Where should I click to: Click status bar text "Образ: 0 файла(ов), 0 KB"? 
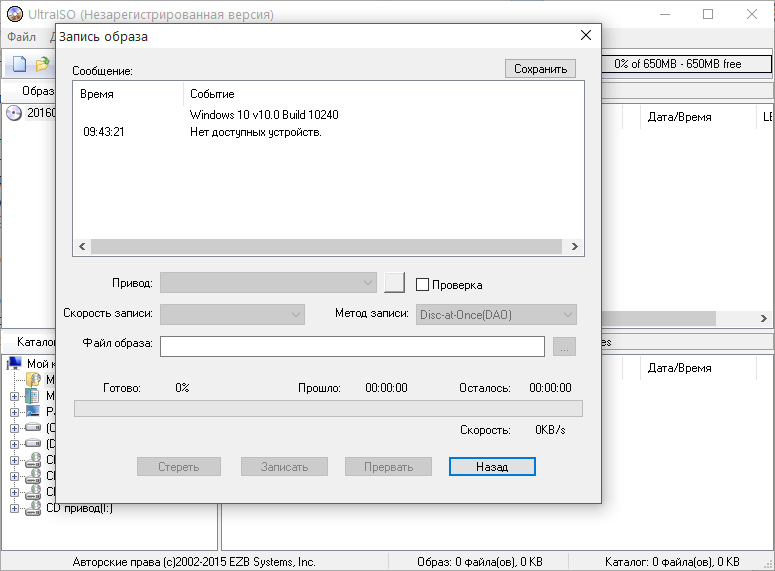[479, 562]
